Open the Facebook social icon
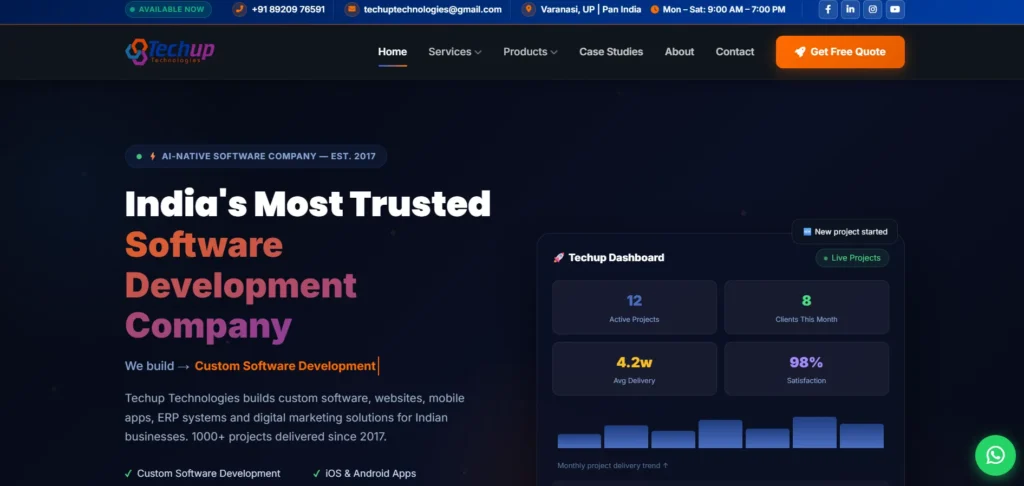The height and width of the screenshot is (486, 1024). (x=828, y=9)
